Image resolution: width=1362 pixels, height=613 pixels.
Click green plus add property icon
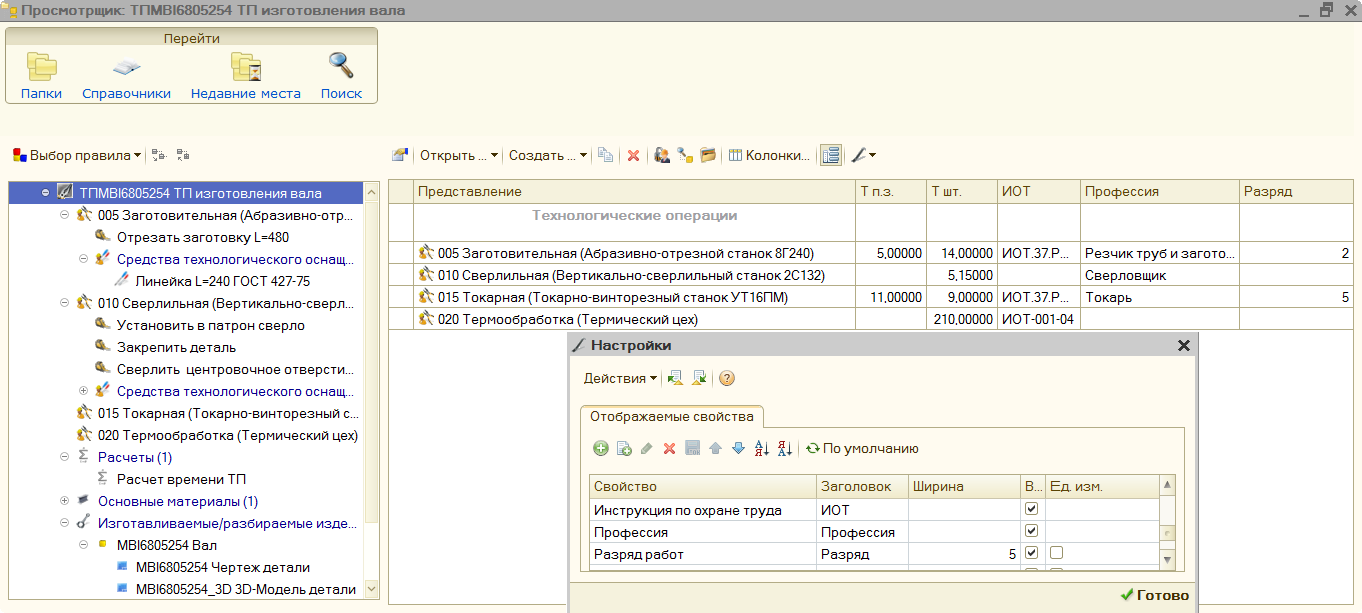(601, 449)
